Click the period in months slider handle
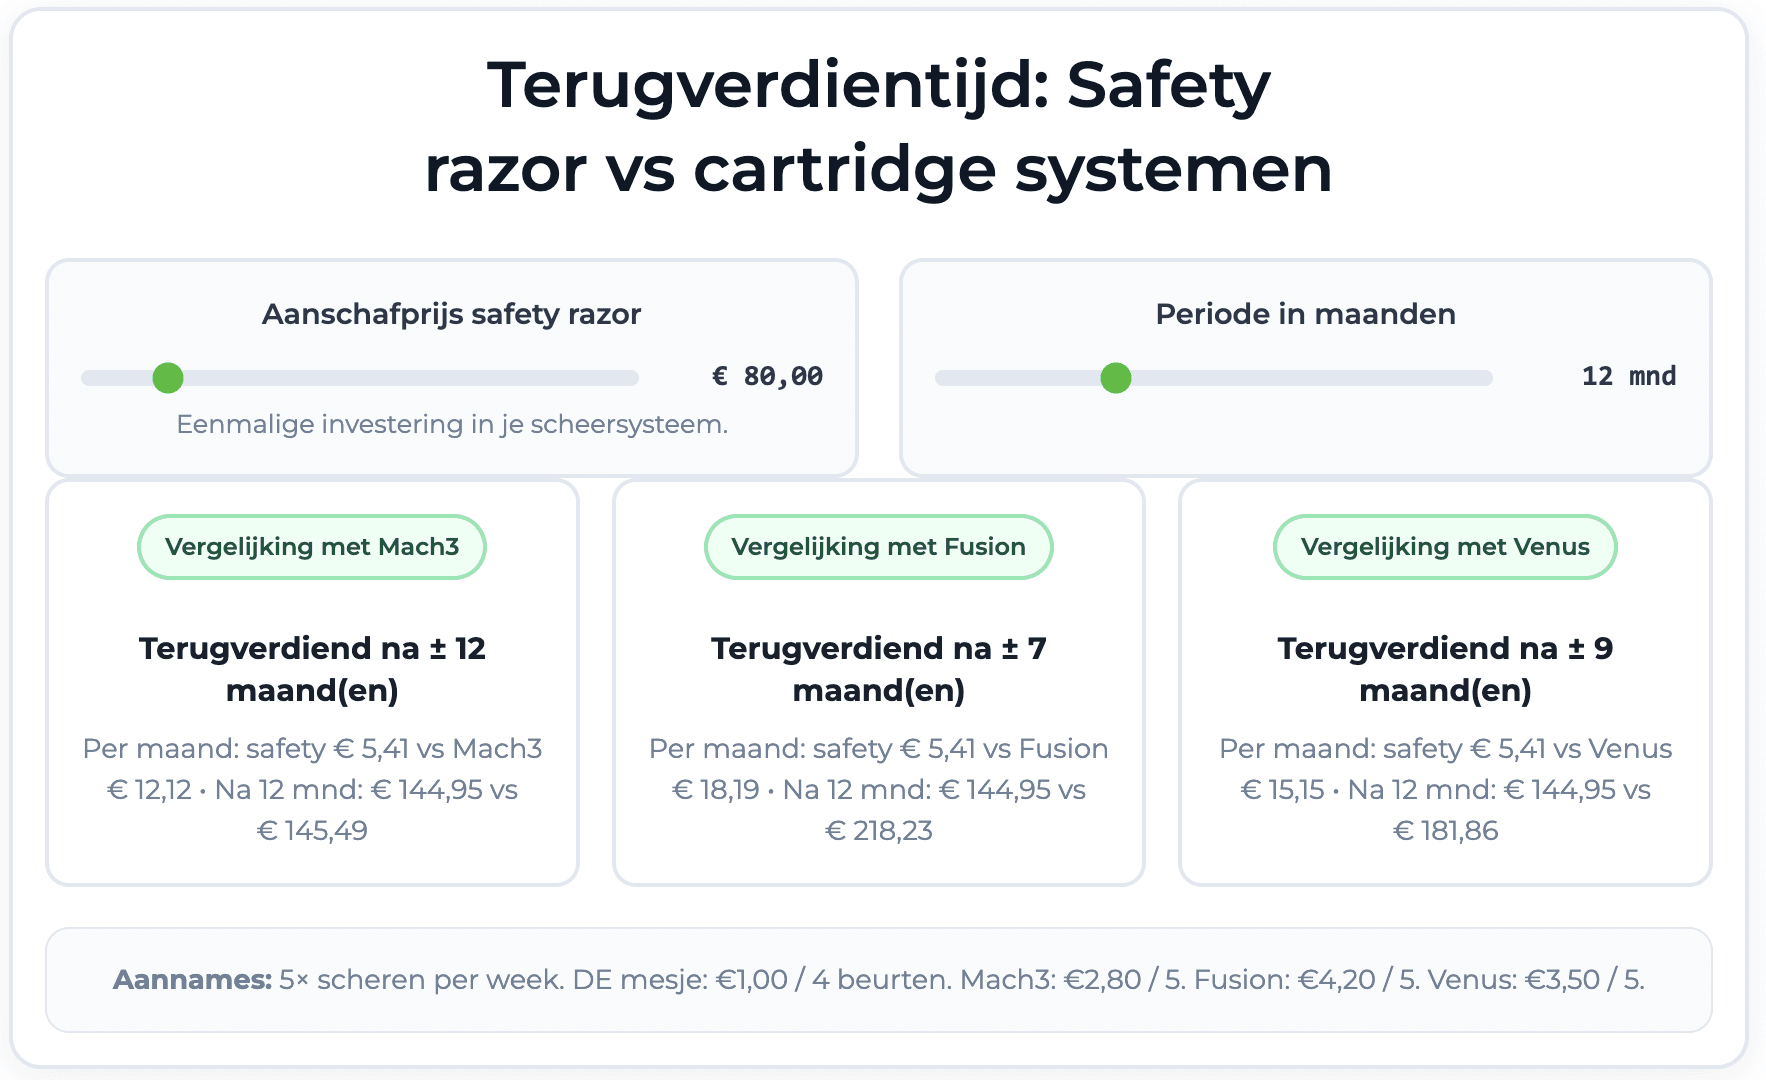 1115,378
